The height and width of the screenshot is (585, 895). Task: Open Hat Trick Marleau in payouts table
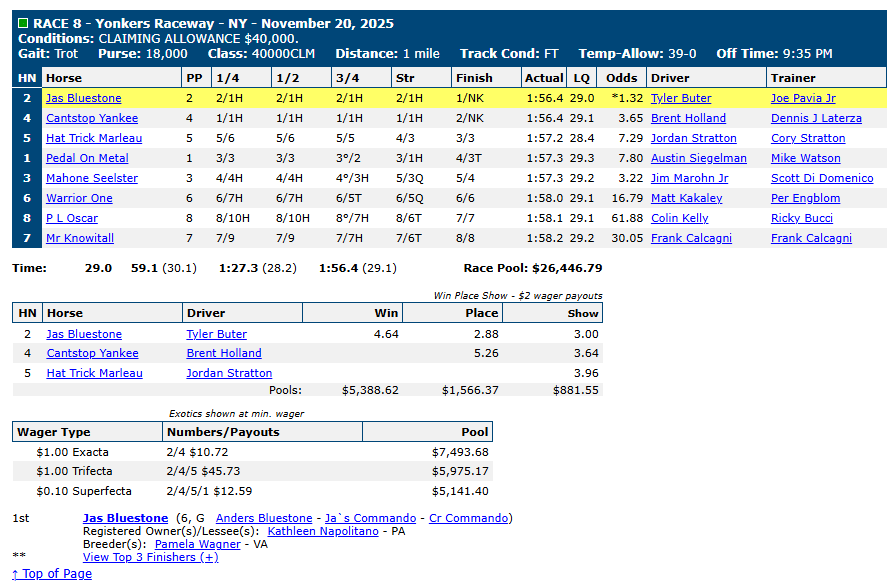pyautogui.click(x=94, y=373)
